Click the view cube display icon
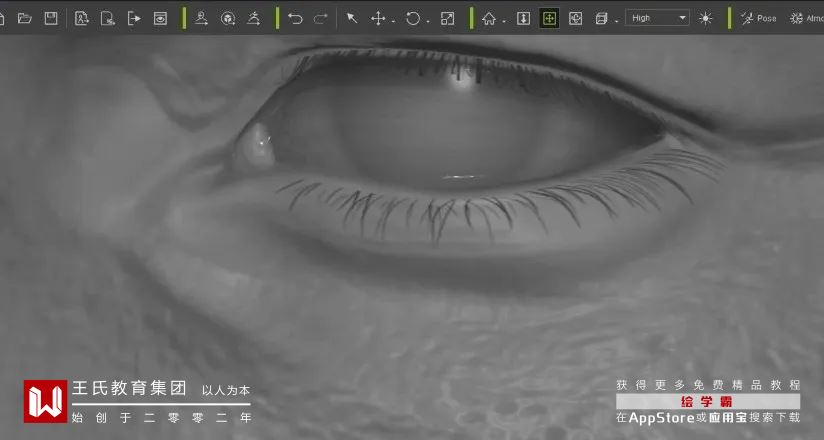The image size is (824, 440). 601,19
